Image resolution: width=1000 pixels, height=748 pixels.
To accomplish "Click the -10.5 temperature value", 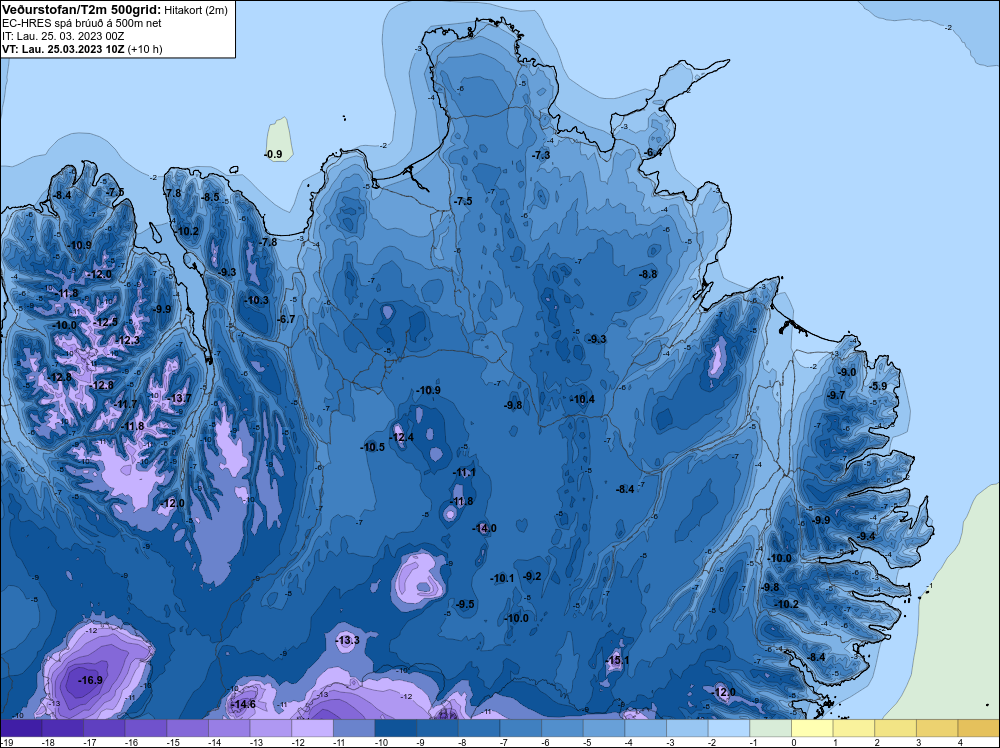I will (x=372, y=447).
